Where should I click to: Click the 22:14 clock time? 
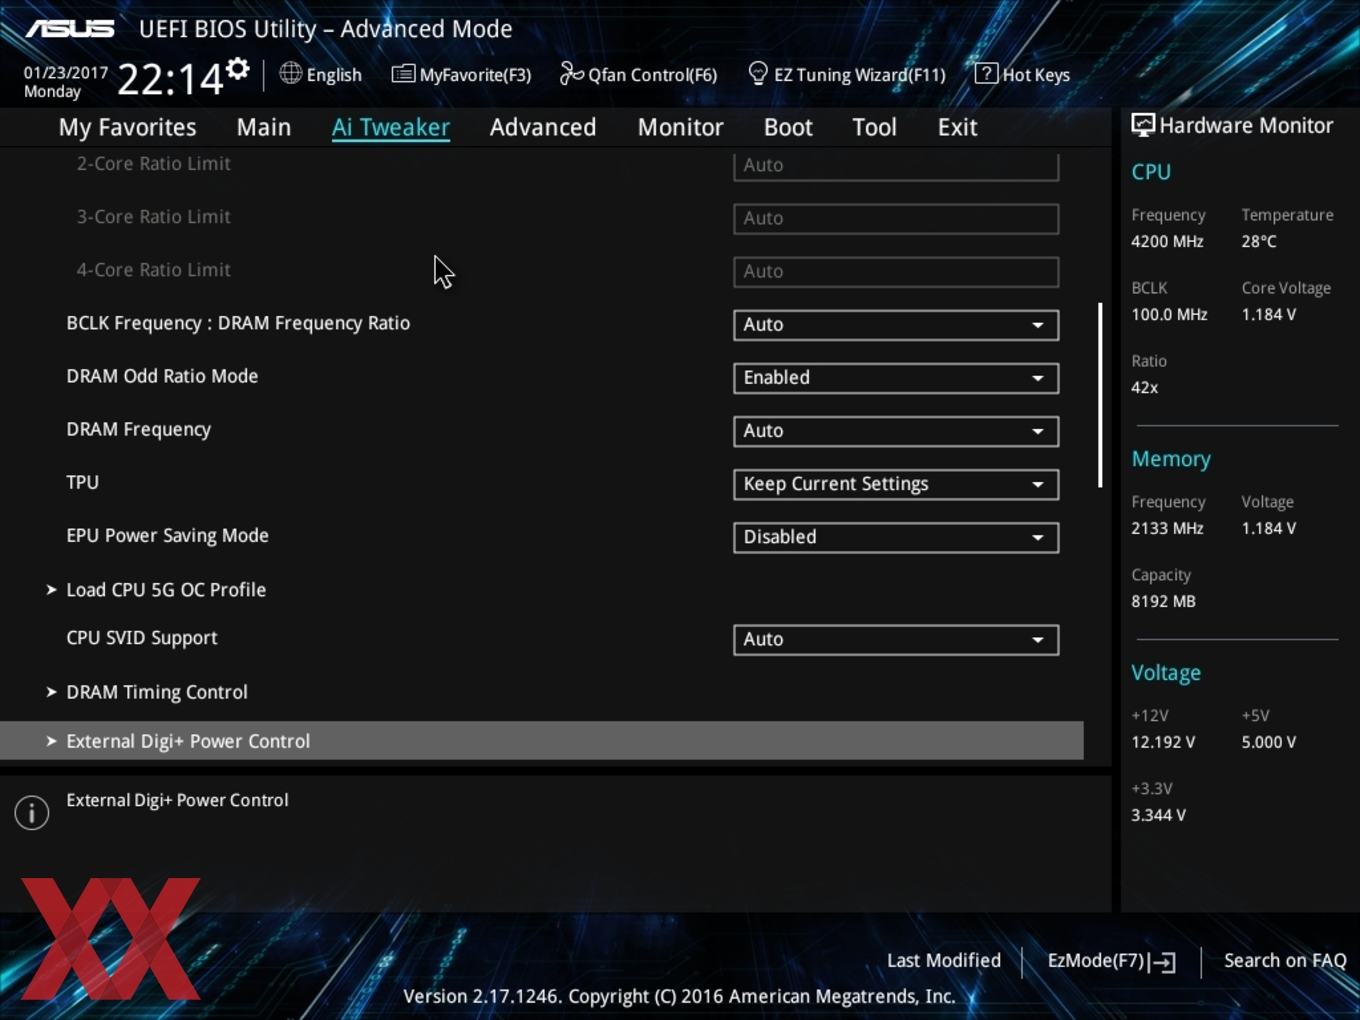(x=170, y=78)
